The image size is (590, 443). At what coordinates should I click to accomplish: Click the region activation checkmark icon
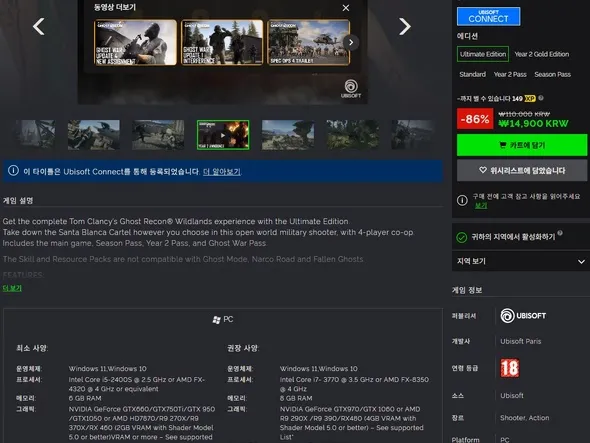[461, 237]
